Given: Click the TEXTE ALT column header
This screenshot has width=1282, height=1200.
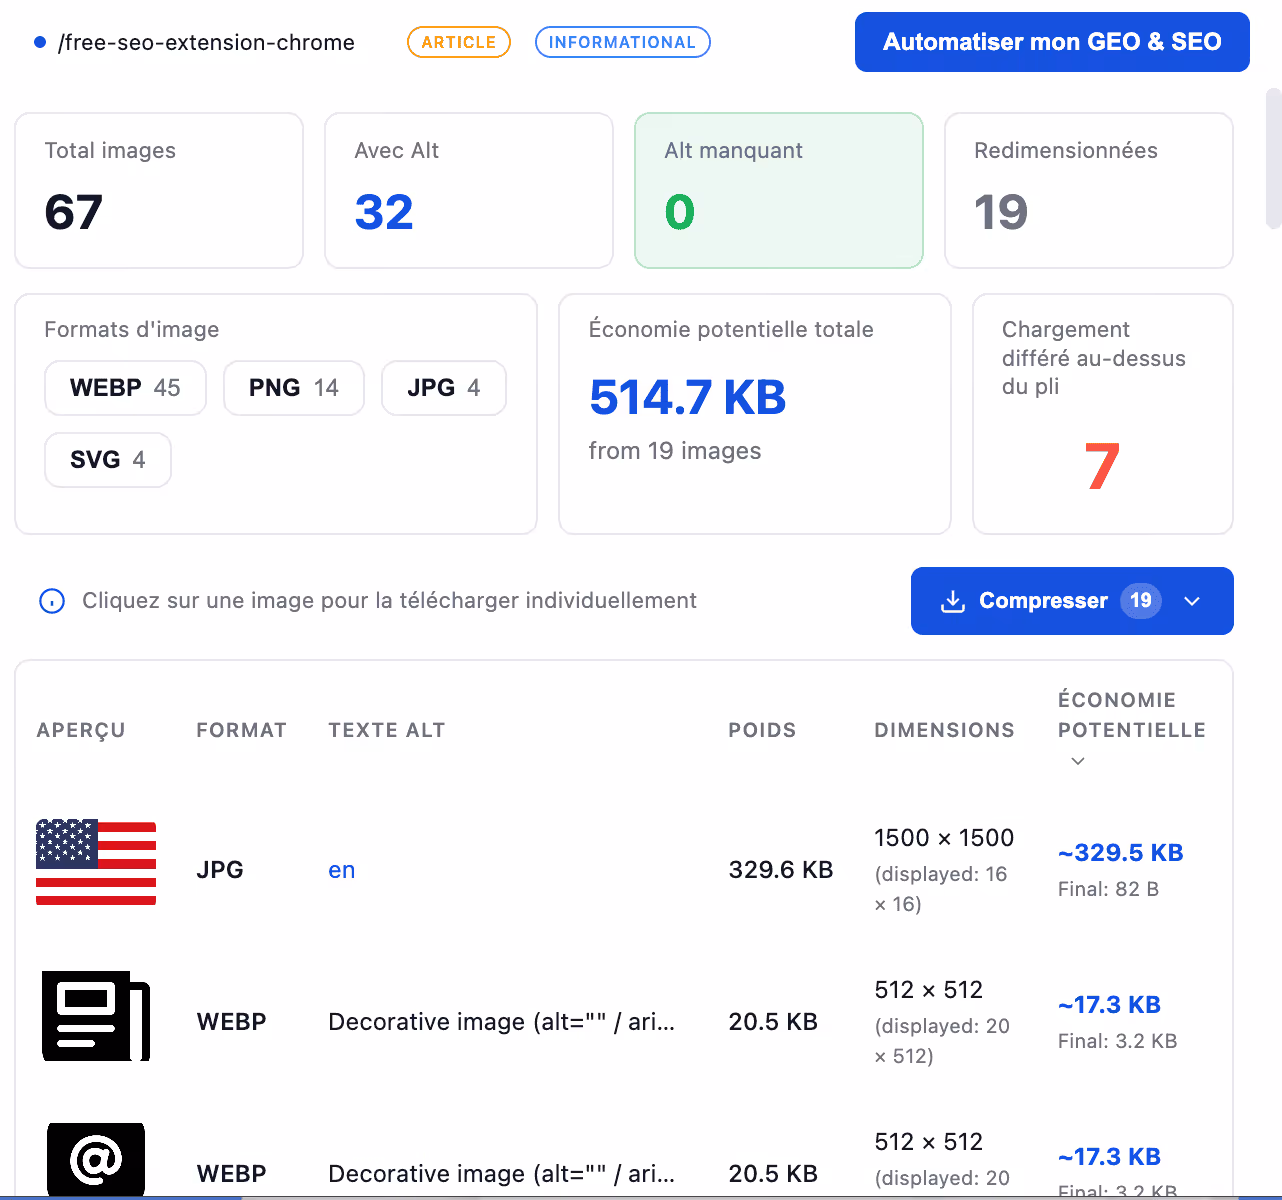Looking at the screenshot, I should [387, 730].
